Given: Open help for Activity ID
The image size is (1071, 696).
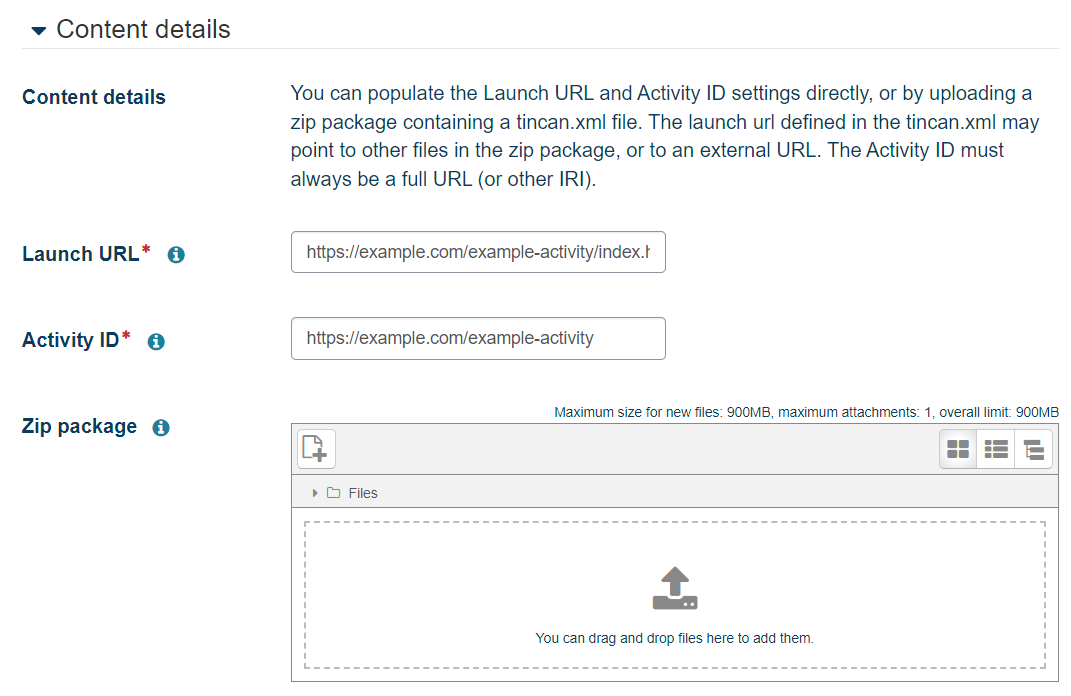Looking at the screenshot, I should coord(156,342).
